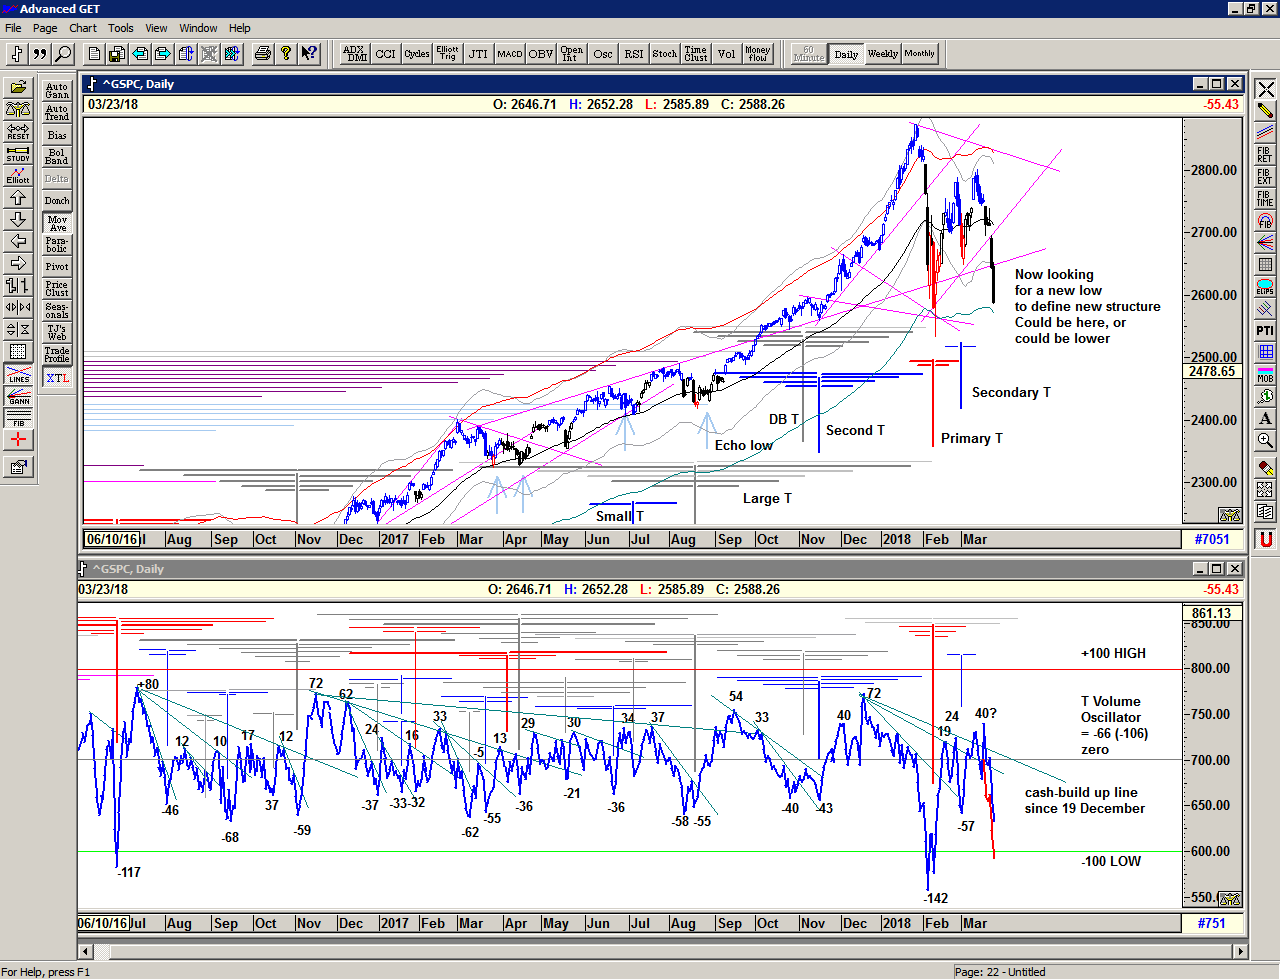Open the Window menu

(198, 28)
